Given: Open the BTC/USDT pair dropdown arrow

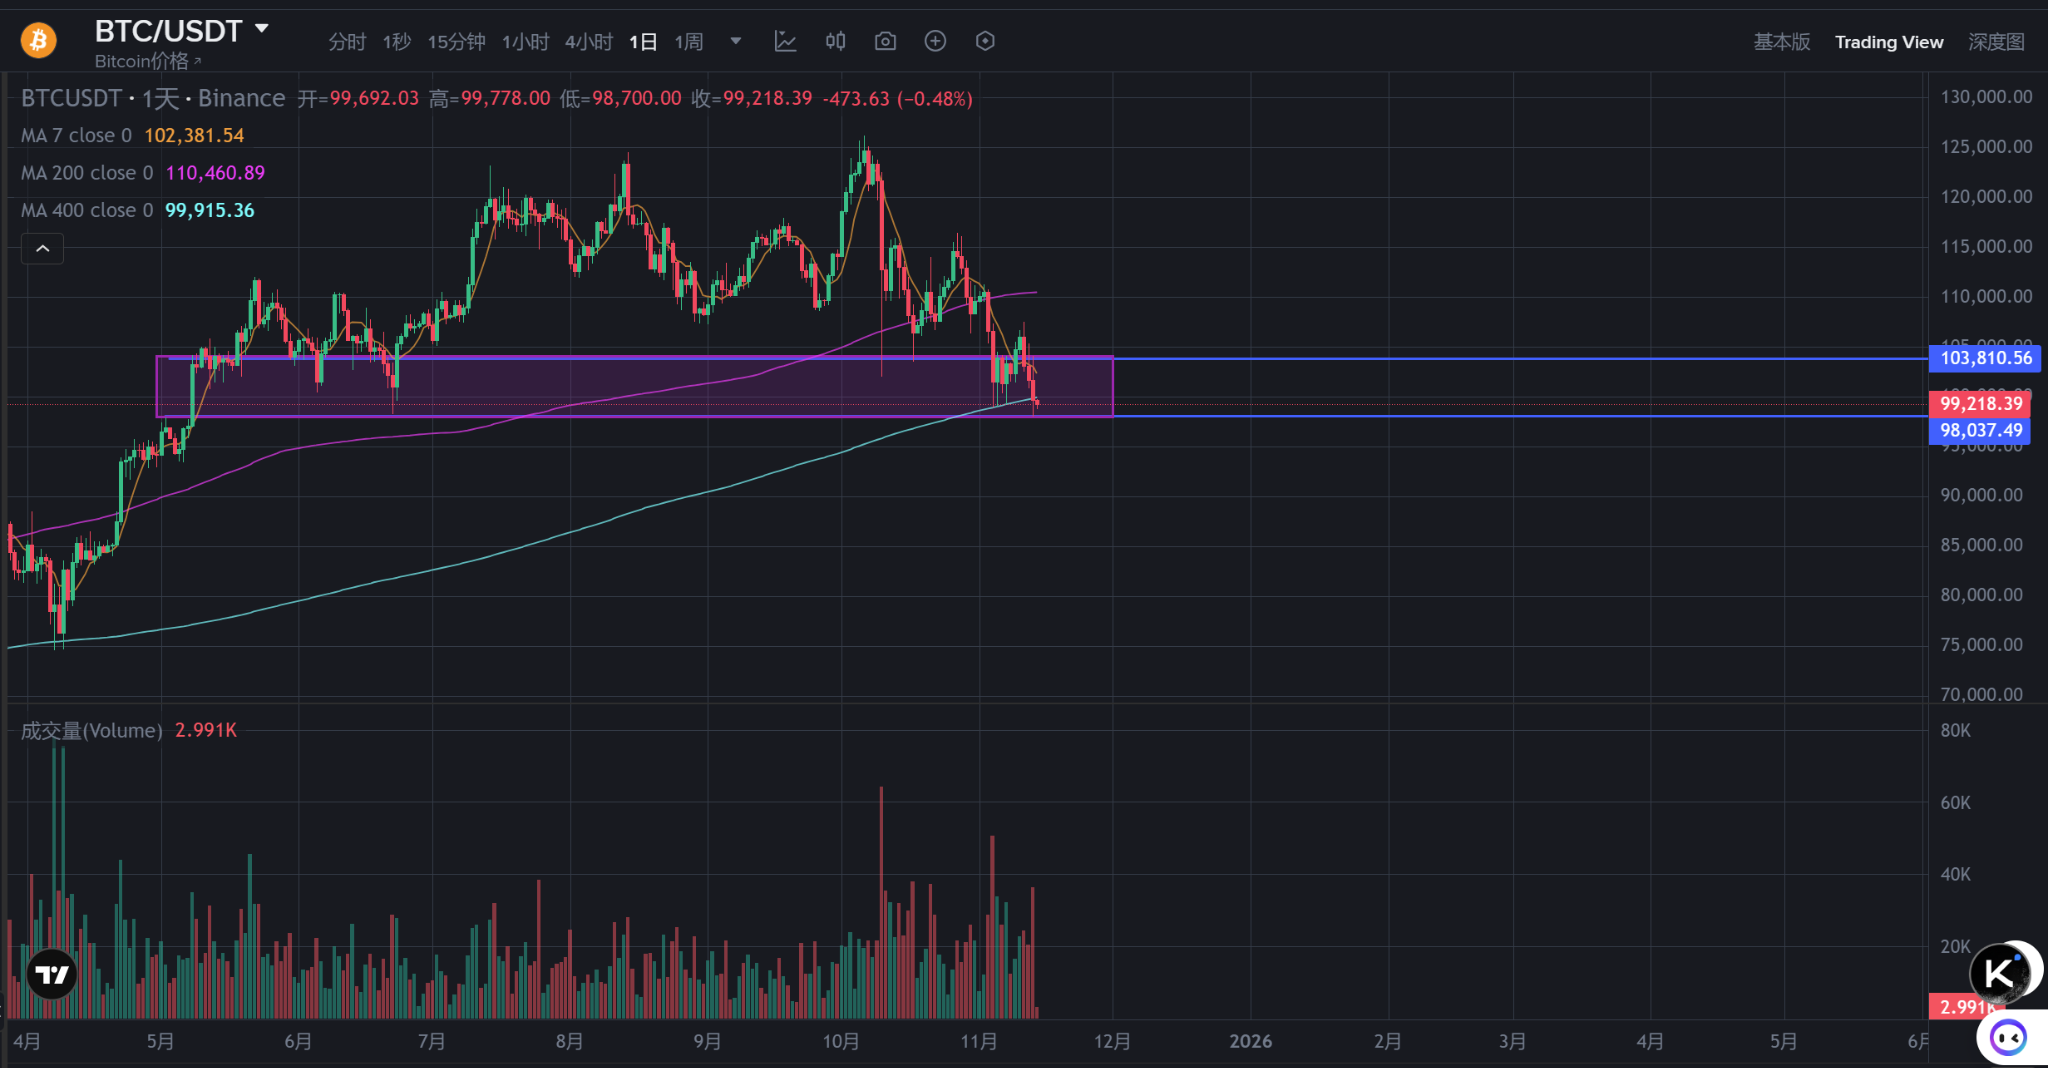Looking at the screenshot, I should (x=262, y=29).
